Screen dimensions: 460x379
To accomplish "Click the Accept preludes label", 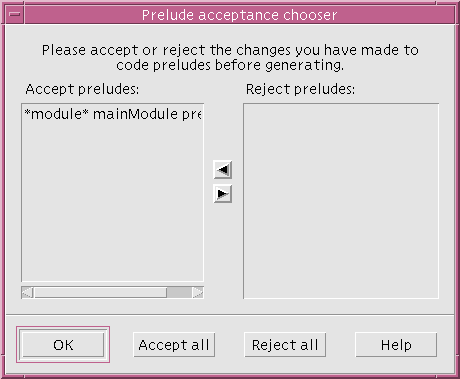I will [82, 89].
